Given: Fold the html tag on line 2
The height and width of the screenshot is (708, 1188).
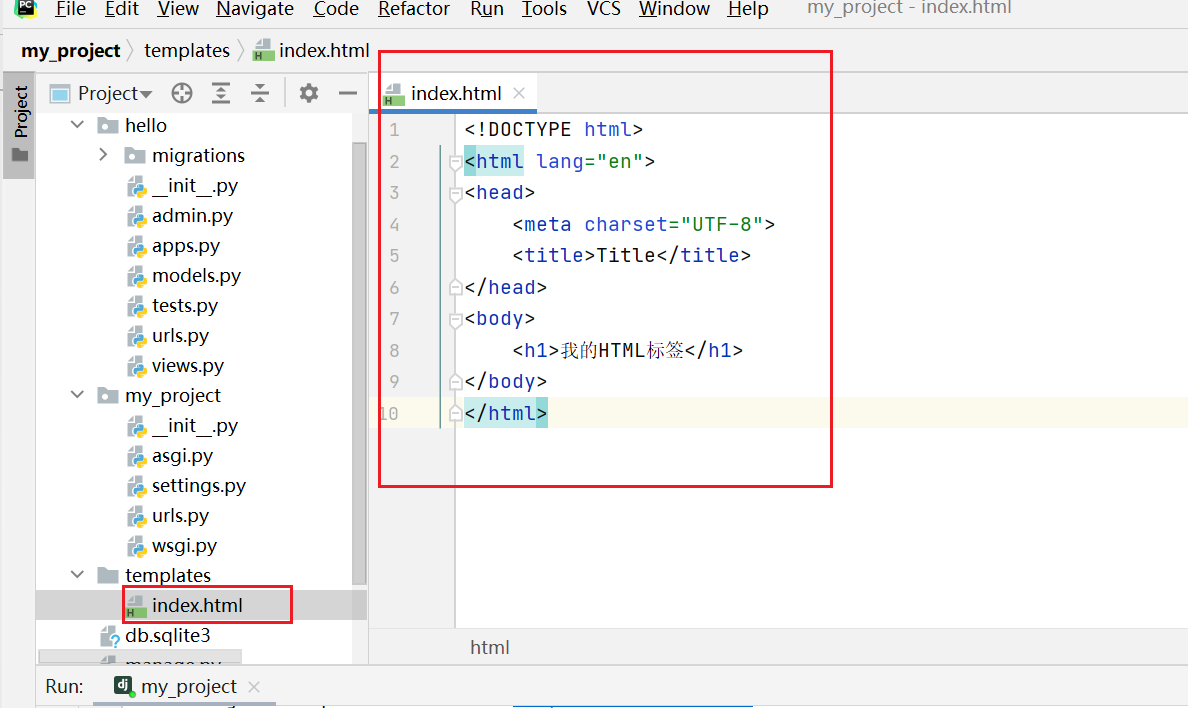Looking at the screenshot, I should point(455,161).
